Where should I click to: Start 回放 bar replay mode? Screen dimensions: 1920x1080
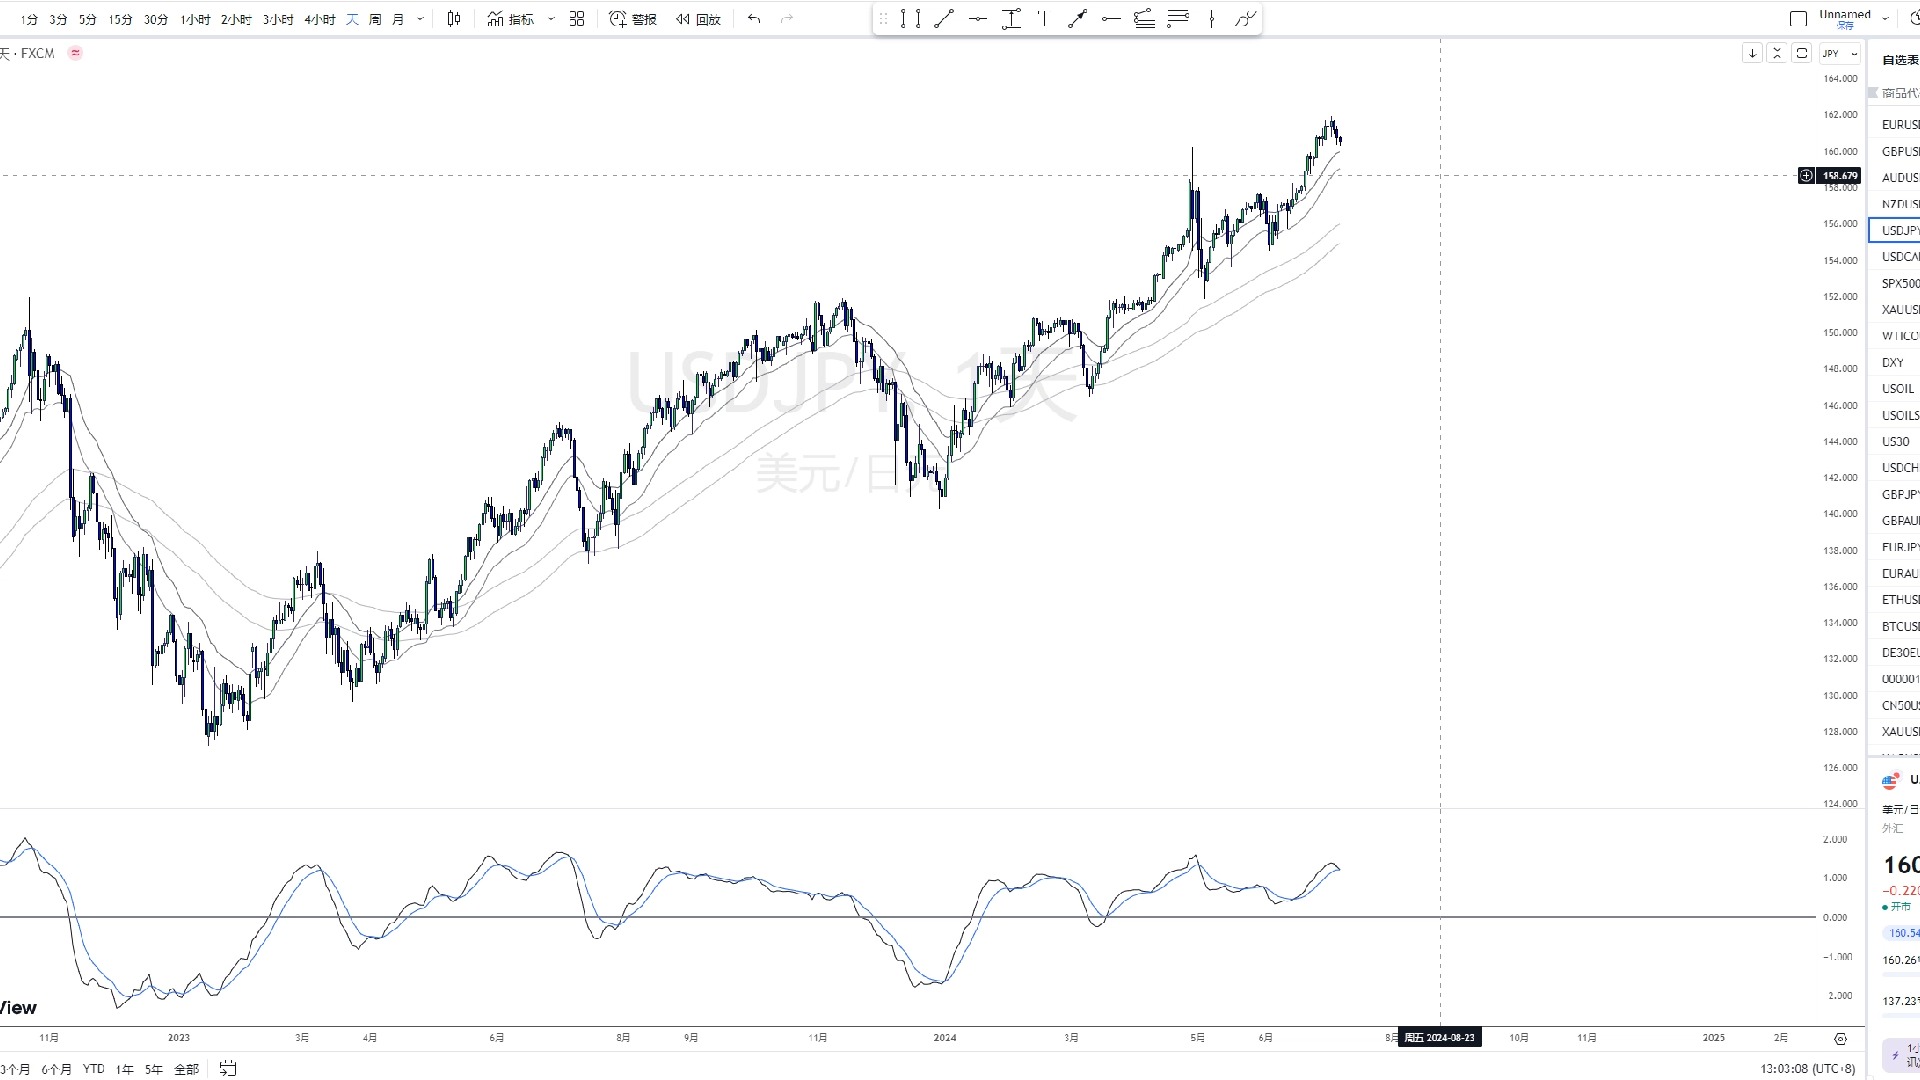click(x=698, y=19)
